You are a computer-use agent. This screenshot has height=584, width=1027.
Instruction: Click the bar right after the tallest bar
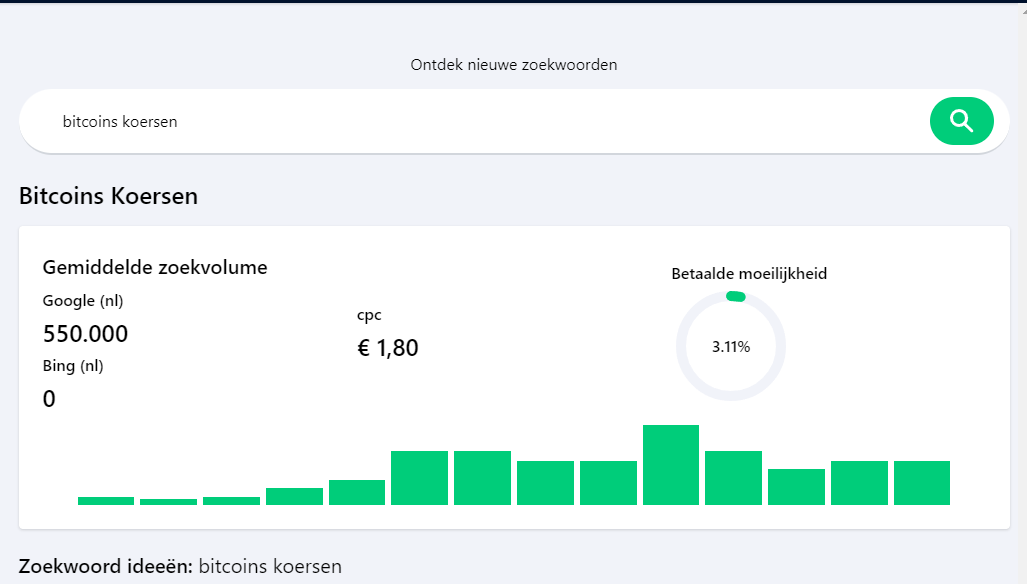(734, 478)
